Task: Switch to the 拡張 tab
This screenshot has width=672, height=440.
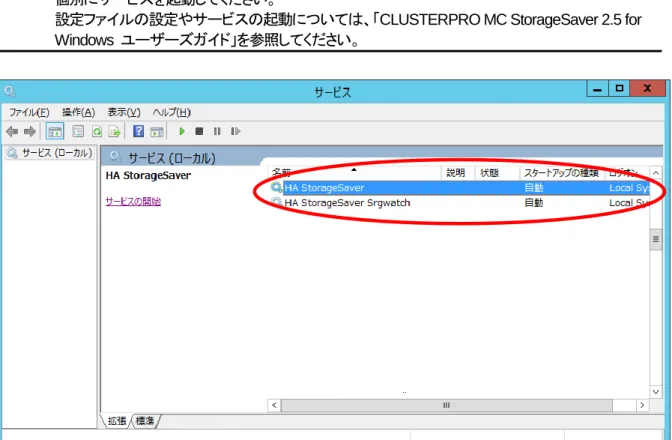Action: pos(117,421)
